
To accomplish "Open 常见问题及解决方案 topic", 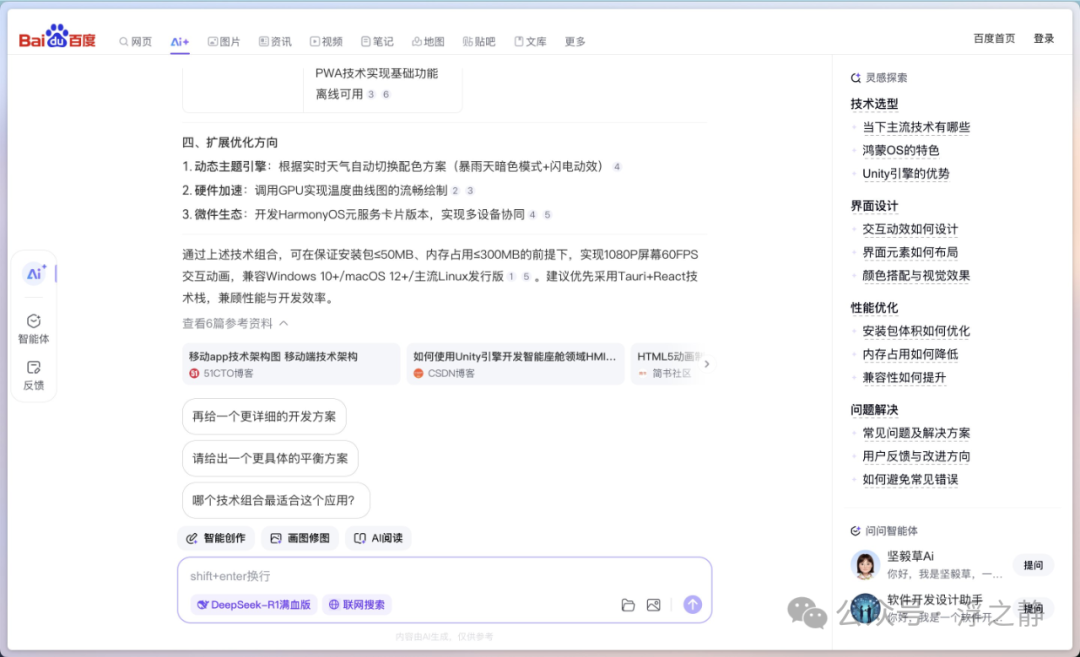I will (916, 432).
